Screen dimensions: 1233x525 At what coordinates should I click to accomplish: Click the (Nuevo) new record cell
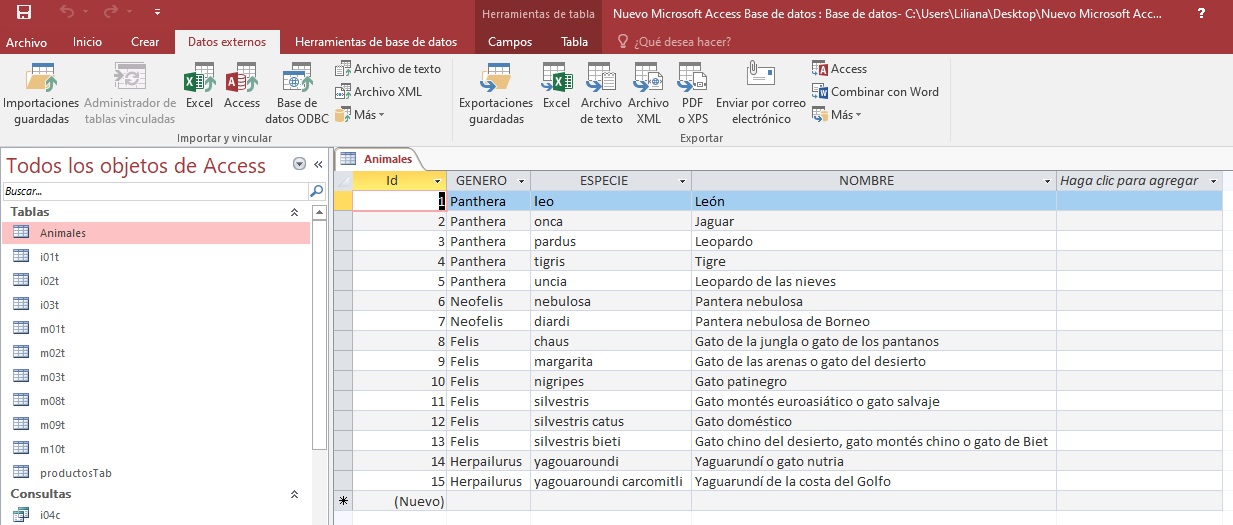(400, 501)
